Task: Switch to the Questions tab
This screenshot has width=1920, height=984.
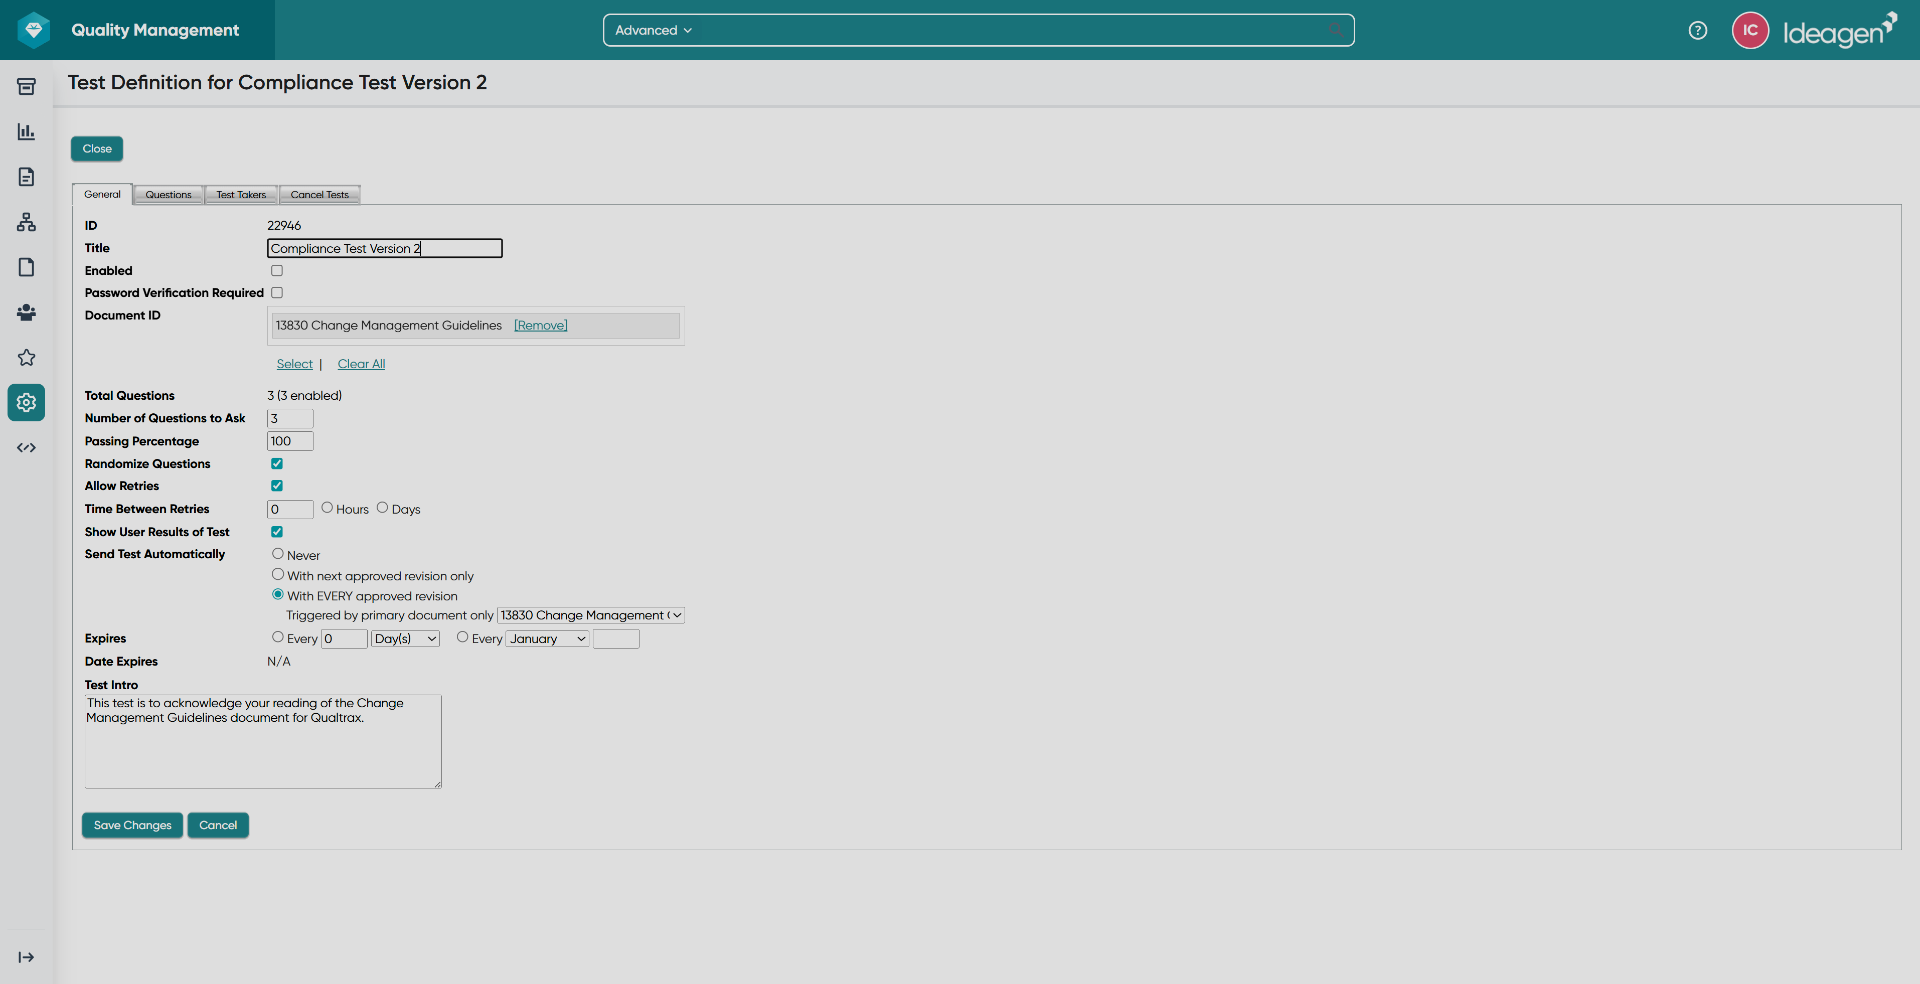Action: tap(168, 195)
